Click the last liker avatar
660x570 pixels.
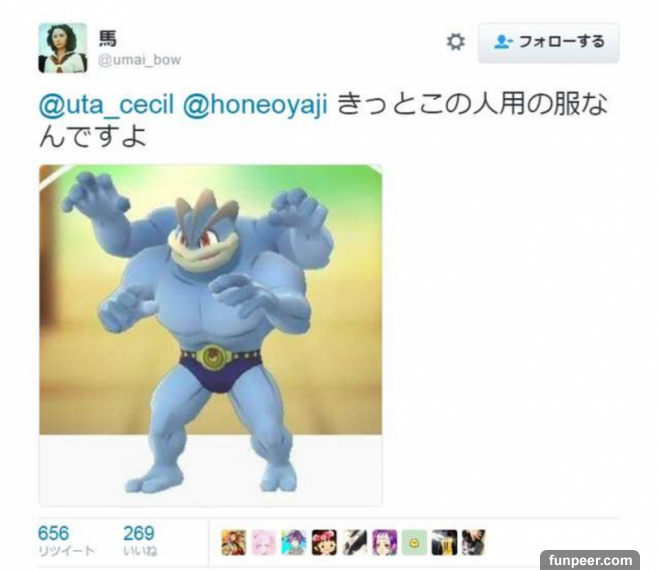tap(474, 542)
